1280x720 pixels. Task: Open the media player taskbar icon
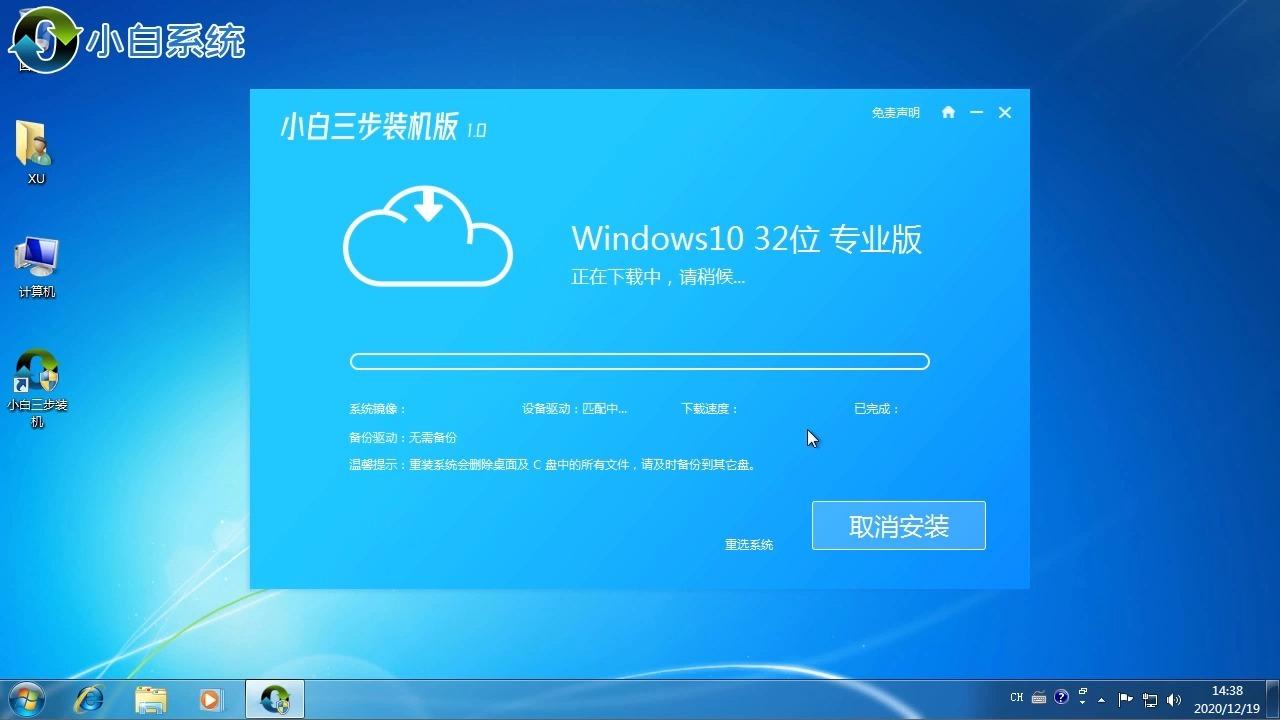pyautogui.click(x=211, y=698)
